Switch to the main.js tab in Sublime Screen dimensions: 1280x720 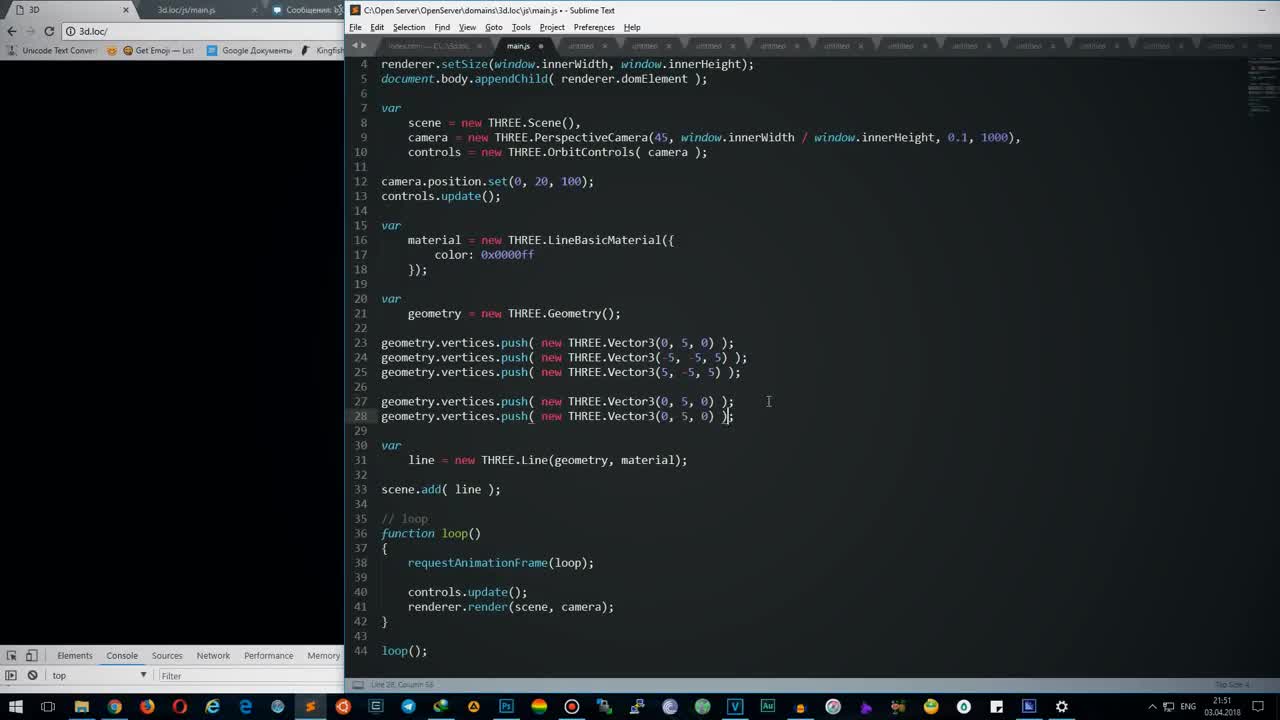coord(518,46)
